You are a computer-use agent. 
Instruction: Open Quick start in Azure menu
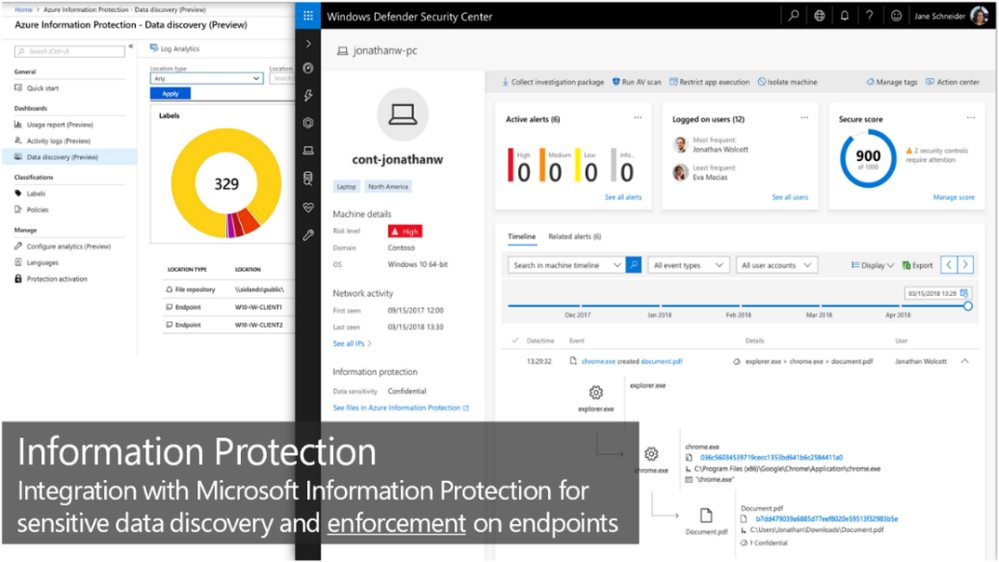click(42, 88)
